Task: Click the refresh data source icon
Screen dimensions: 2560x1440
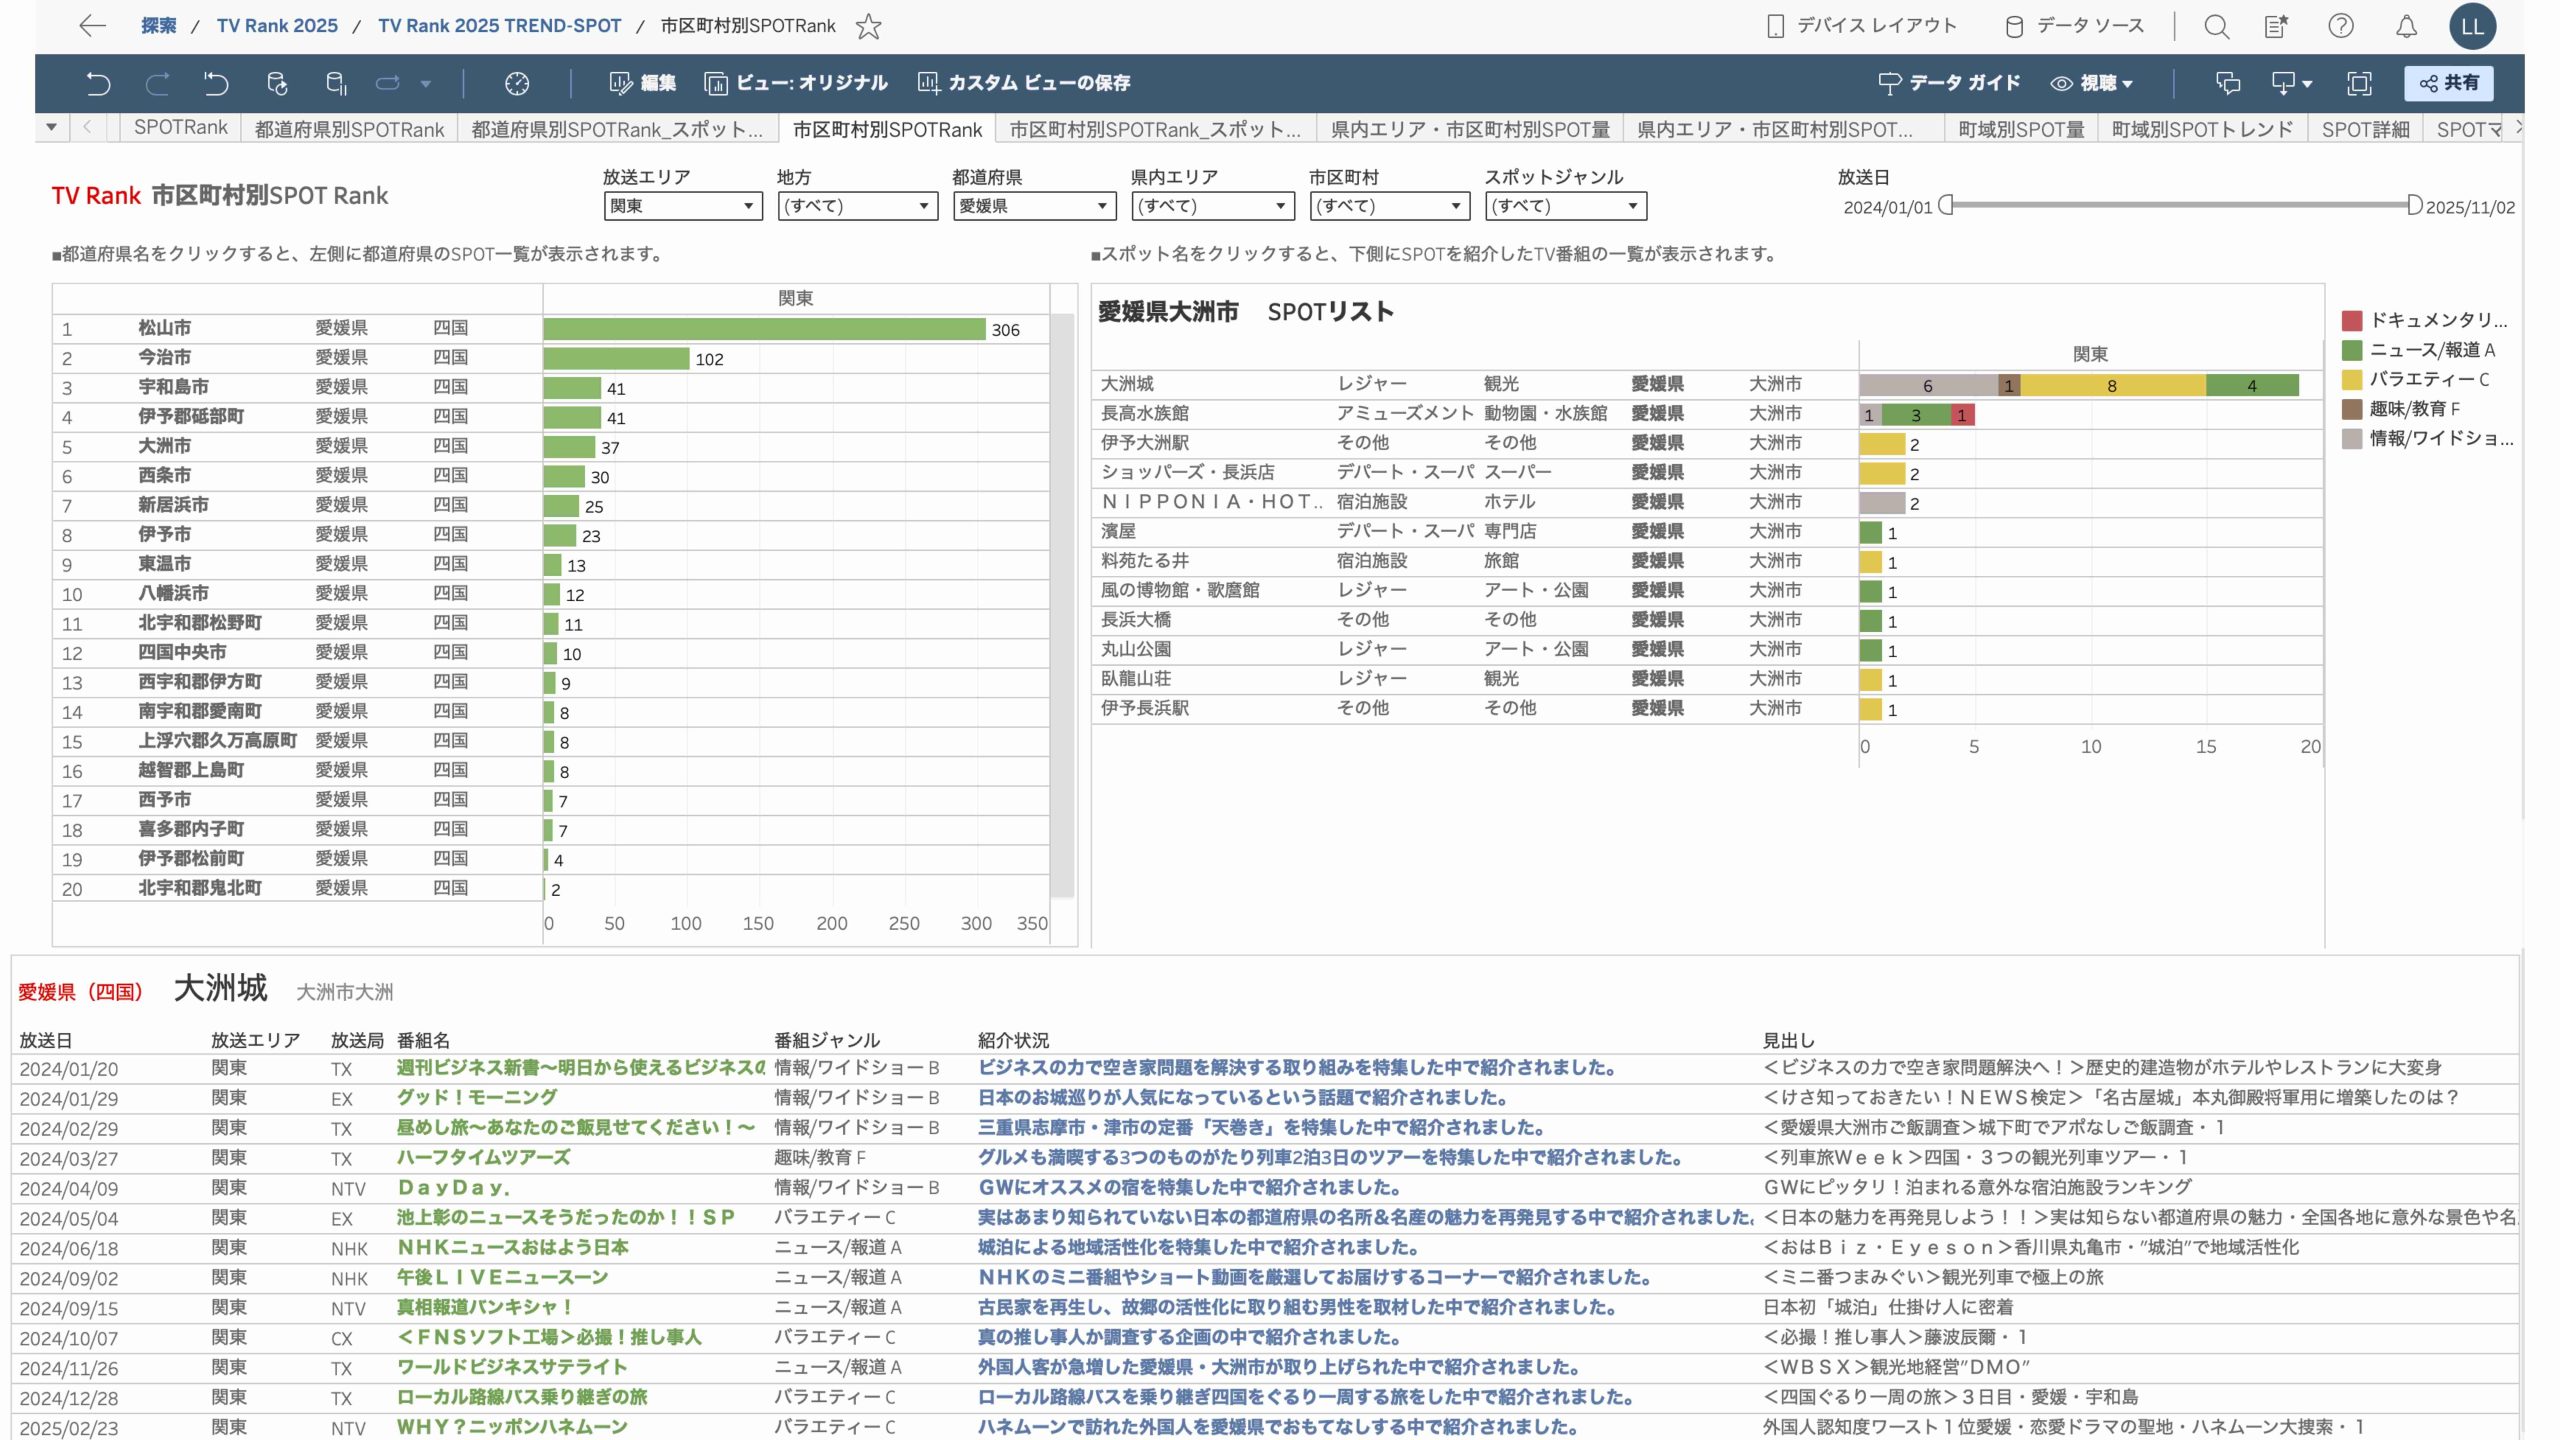Action: point(277,83)
